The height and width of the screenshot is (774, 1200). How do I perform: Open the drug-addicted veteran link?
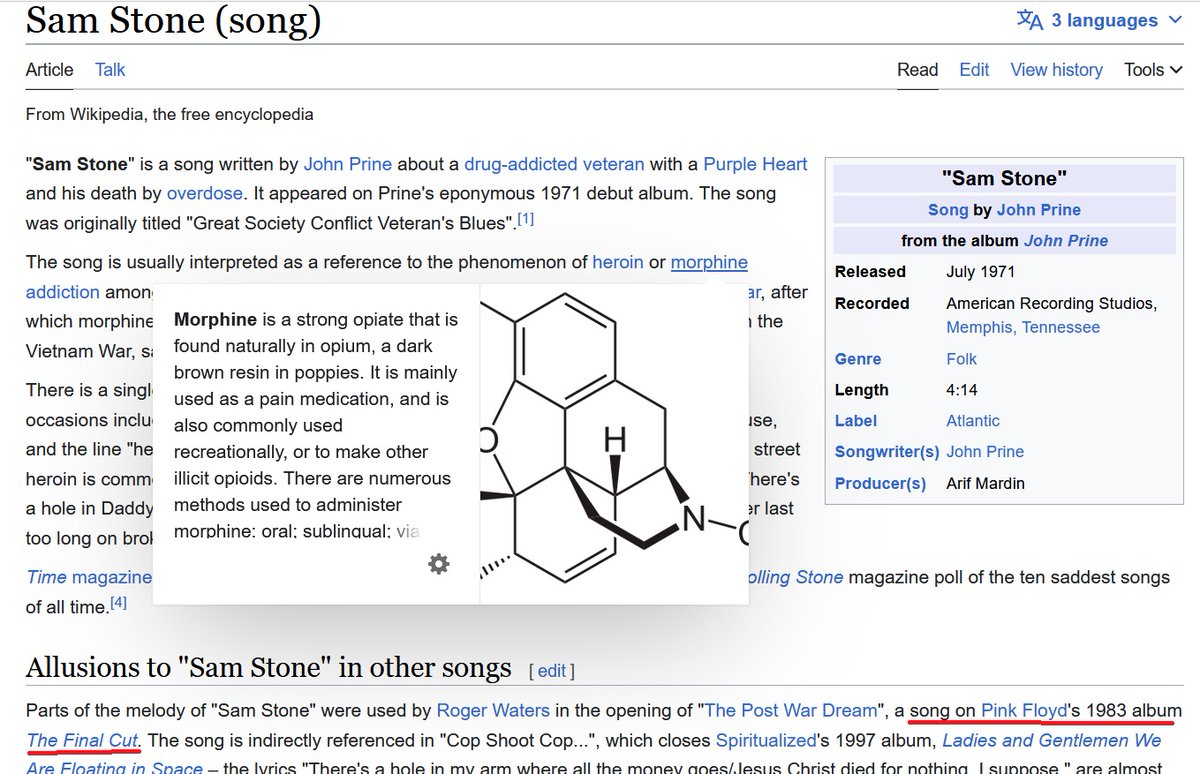point(555,164)
